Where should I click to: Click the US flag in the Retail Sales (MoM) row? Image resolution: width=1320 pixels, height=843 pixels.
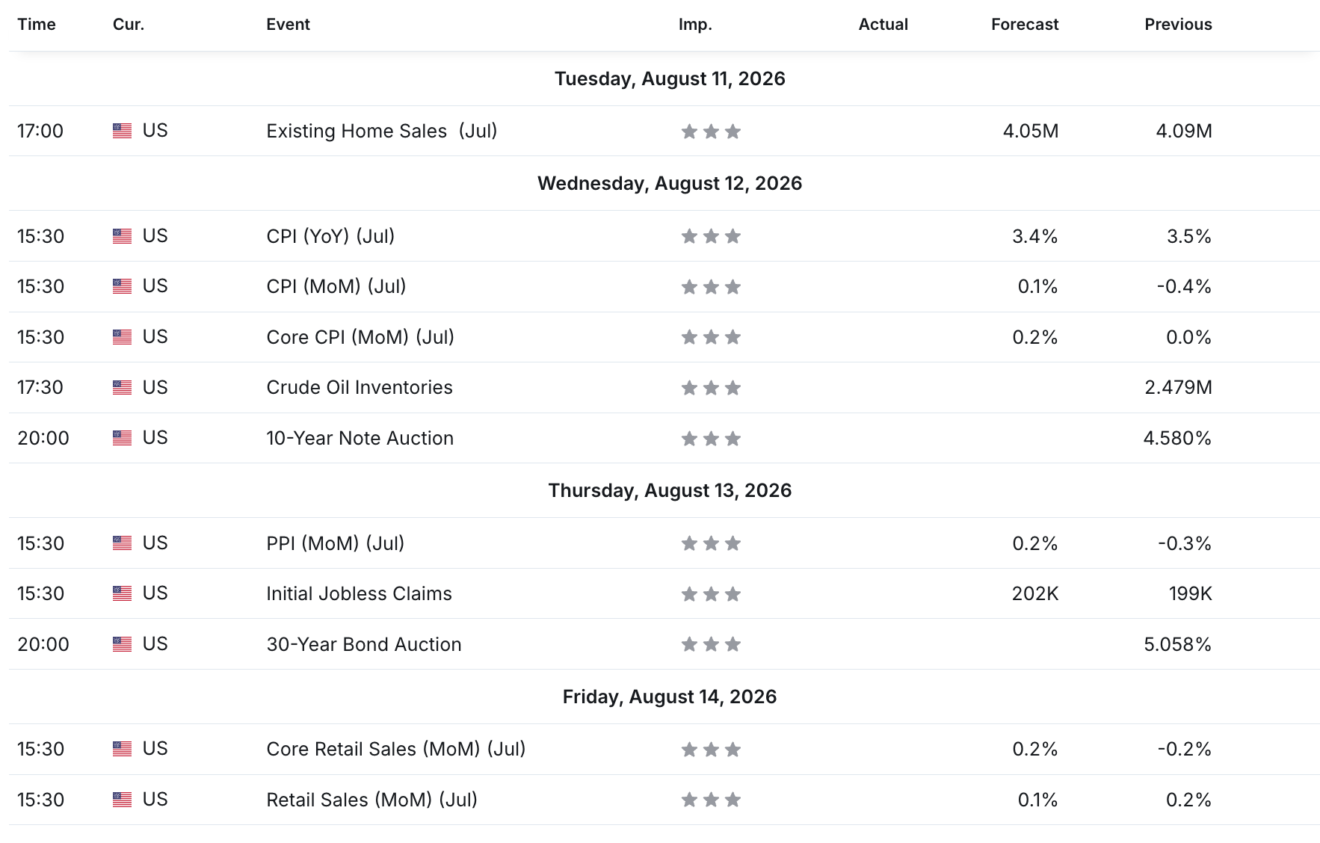tap(122, 800)
